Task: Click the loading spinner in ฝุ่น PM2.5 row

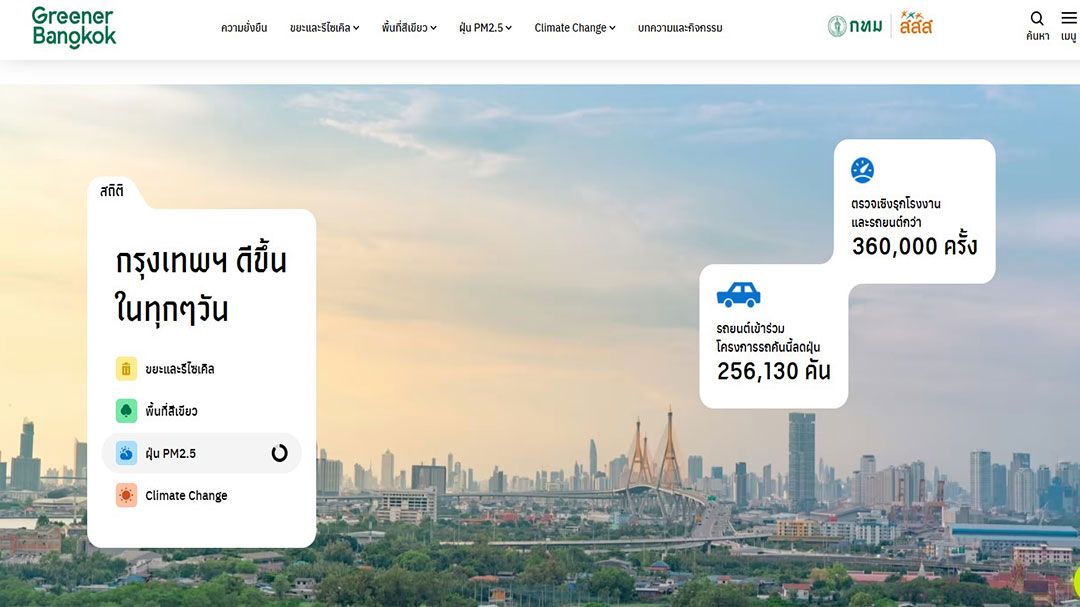Action: click(279, 453)
